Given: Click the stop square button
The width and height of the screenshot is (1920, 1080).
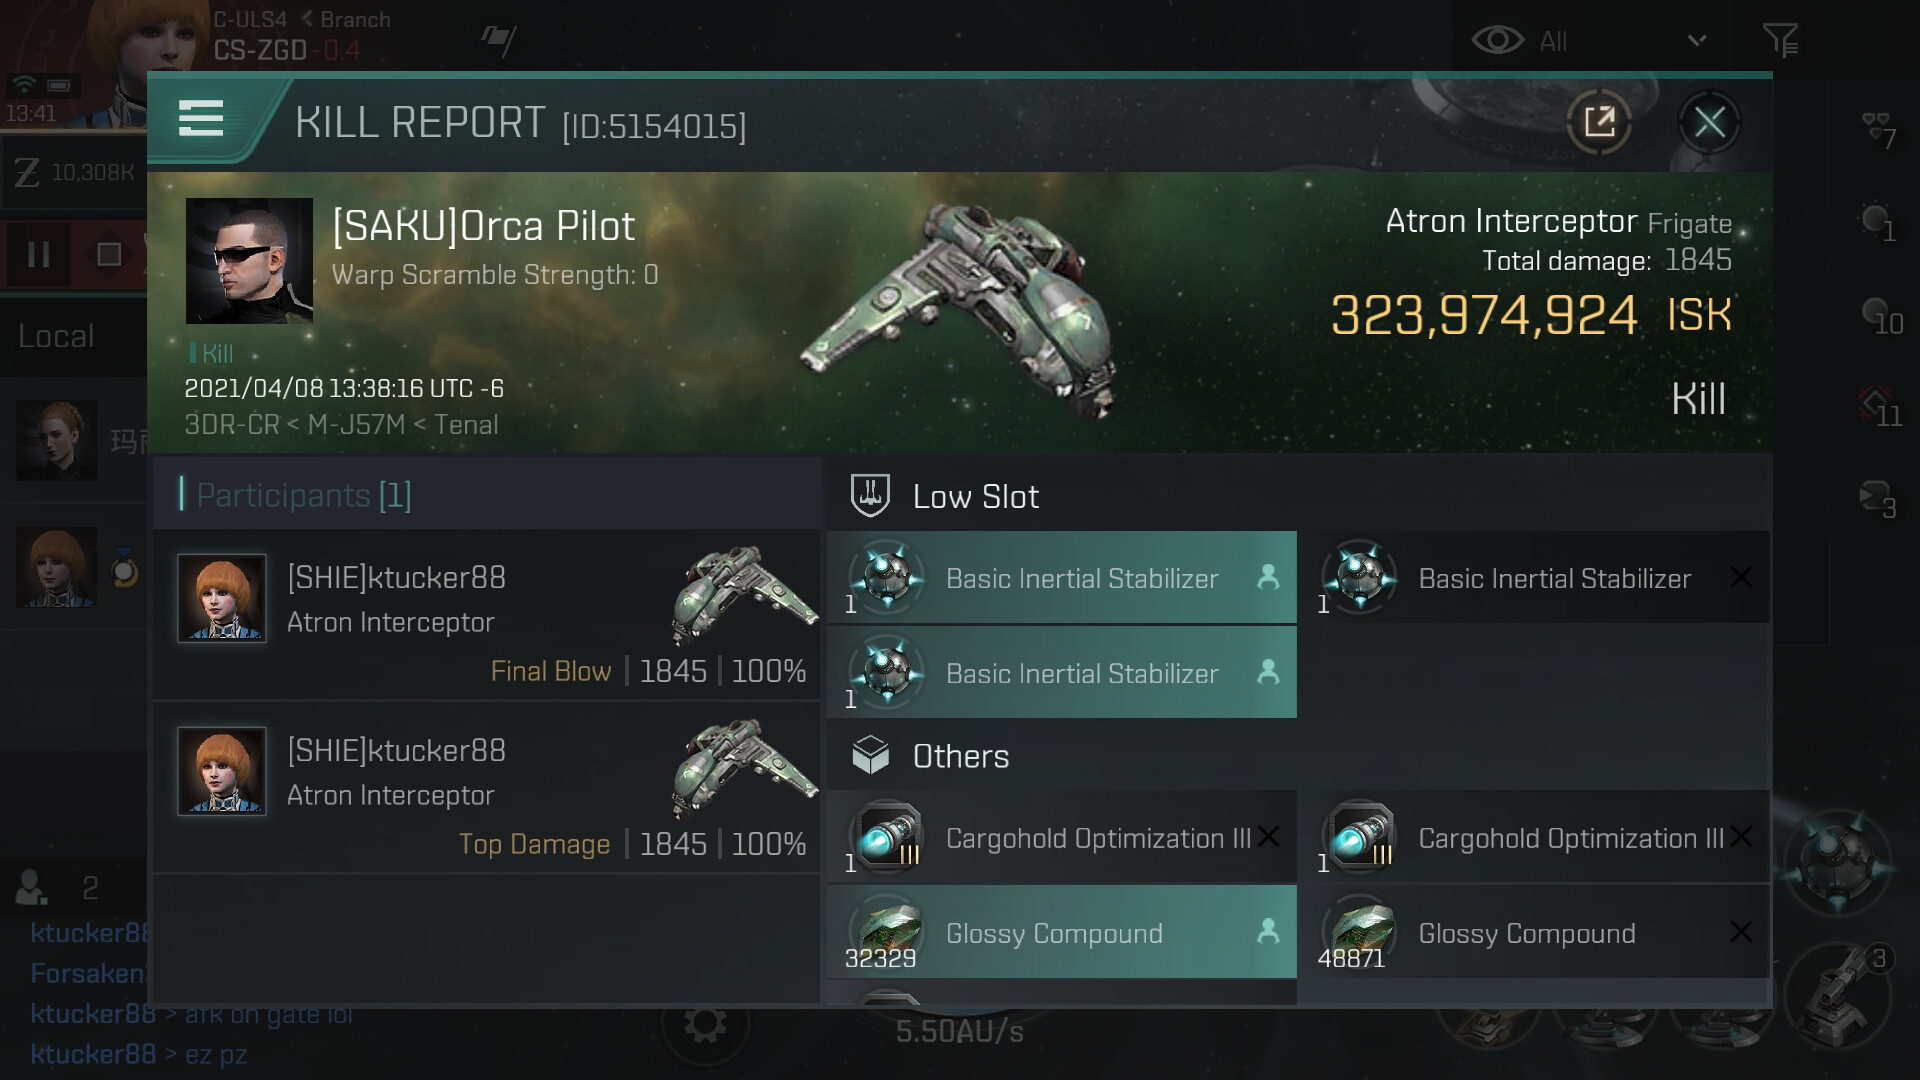Looking at the screenshot, I should [x=109, y=255].
